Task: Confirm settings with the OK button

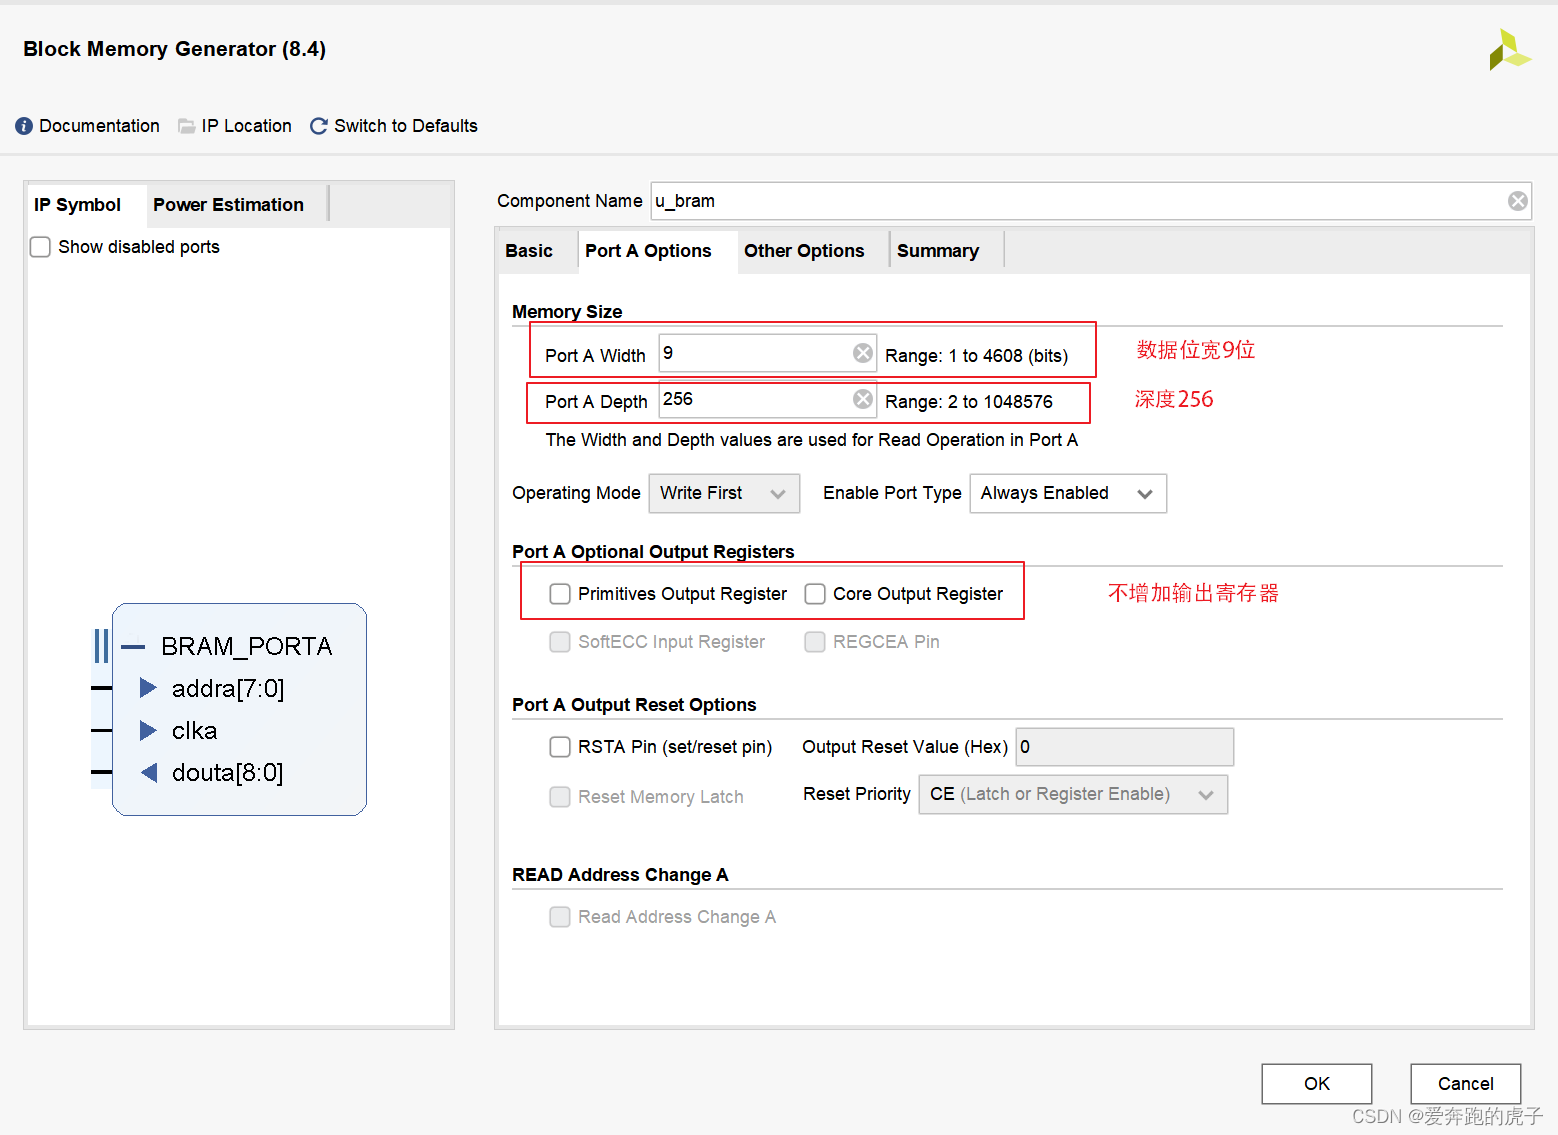Action: pyautogui.click(x=1316, y=1084)
